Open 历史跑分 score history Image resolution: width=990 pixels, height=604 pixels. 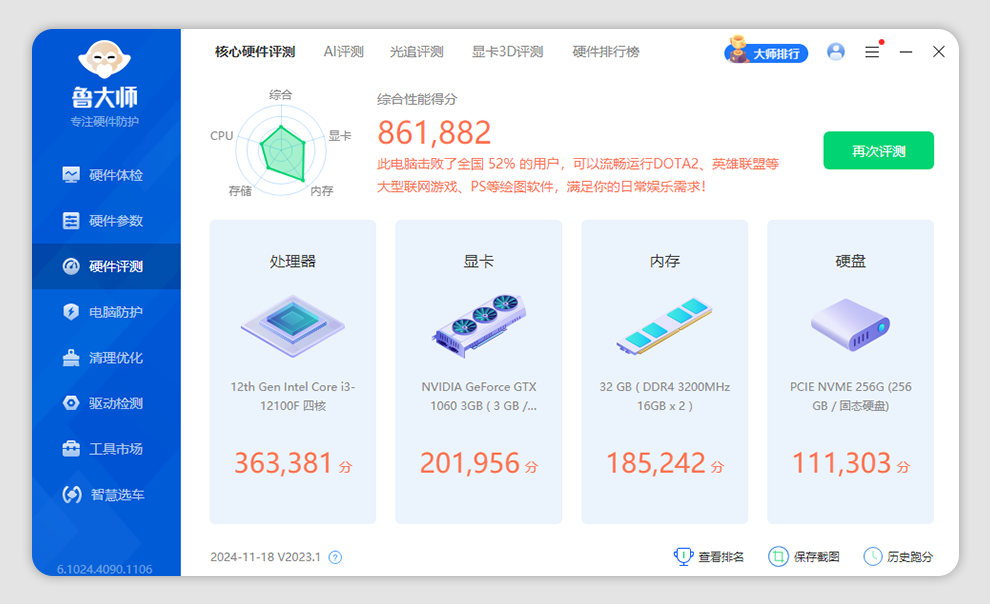point(898,557)
